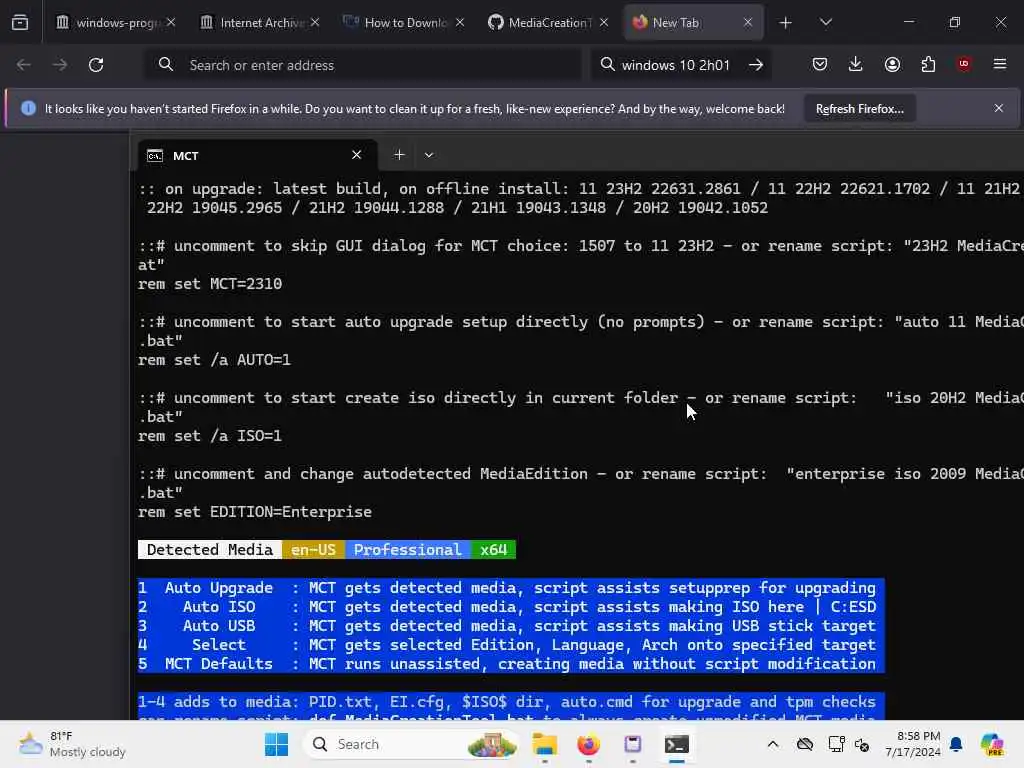This screenshot has height=768, width=1024.
Task: Open the clock showing 8:58 PM
Action: point(913,744)
